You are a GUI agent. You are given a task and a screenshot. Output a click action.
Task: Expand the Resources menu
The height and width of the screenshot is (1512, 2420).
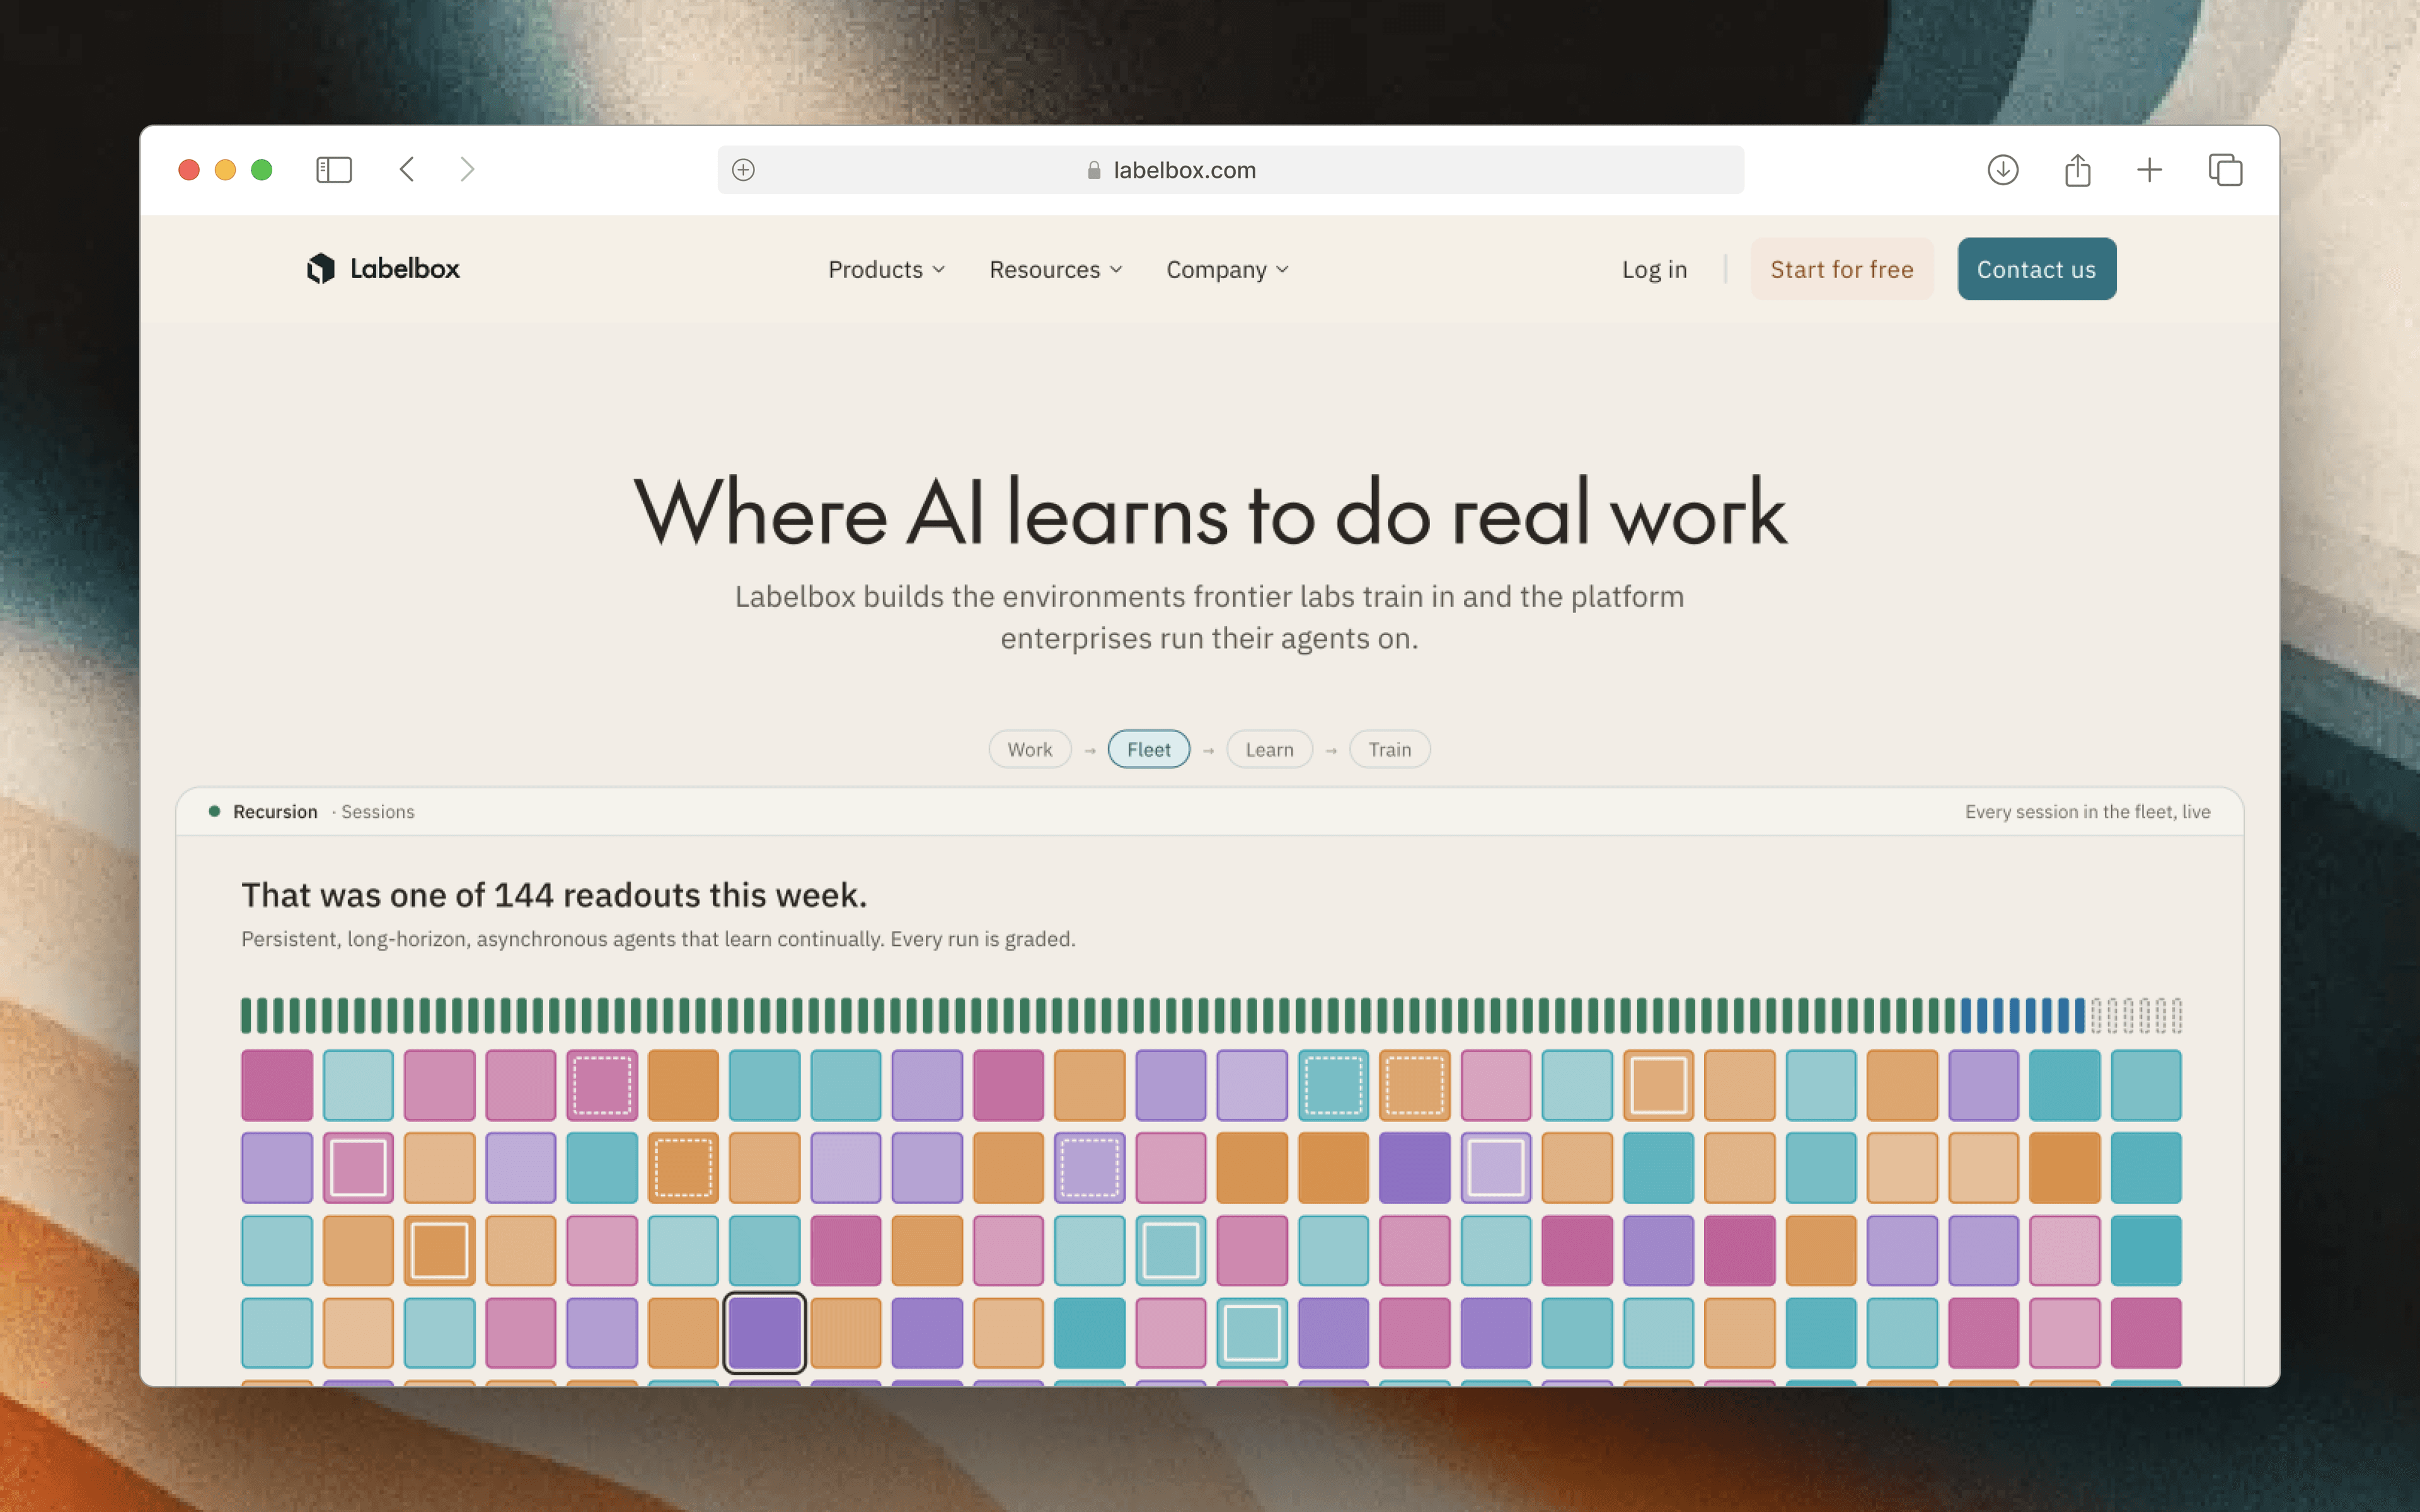click(x=1056, y=269)
